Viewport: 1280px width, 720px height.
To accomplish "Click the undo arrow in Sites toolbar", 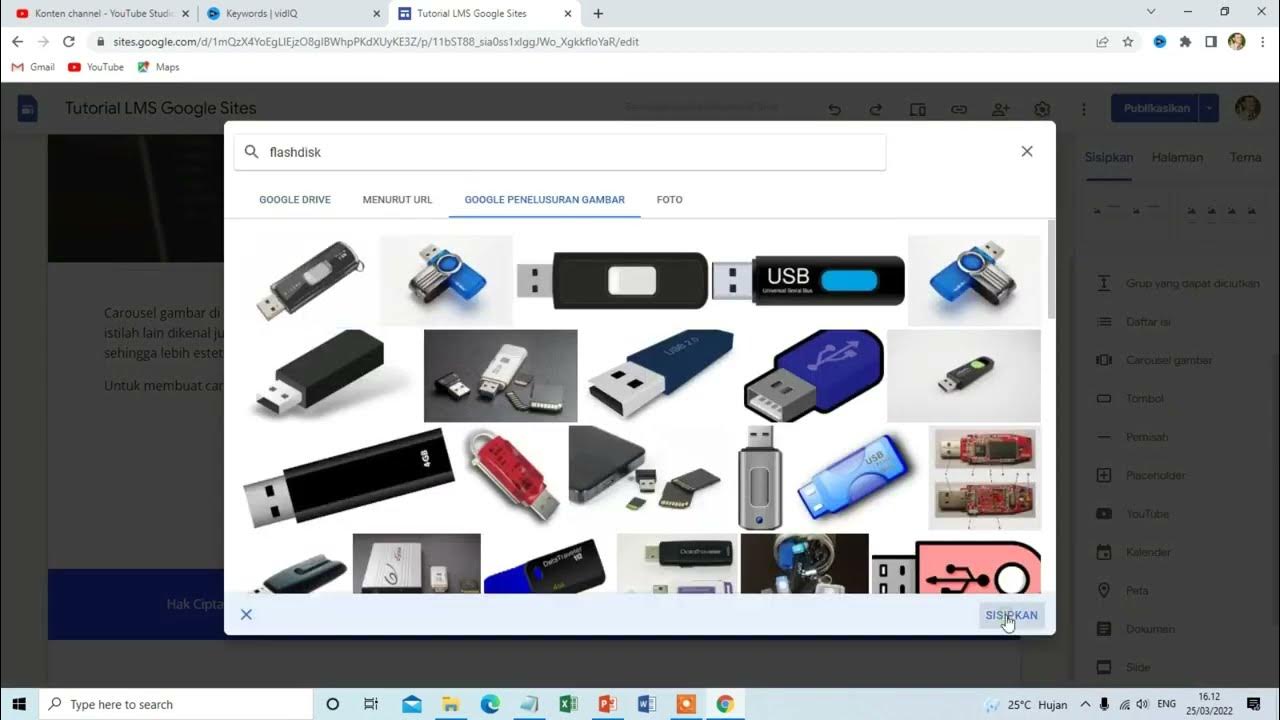I will point(834,109).
